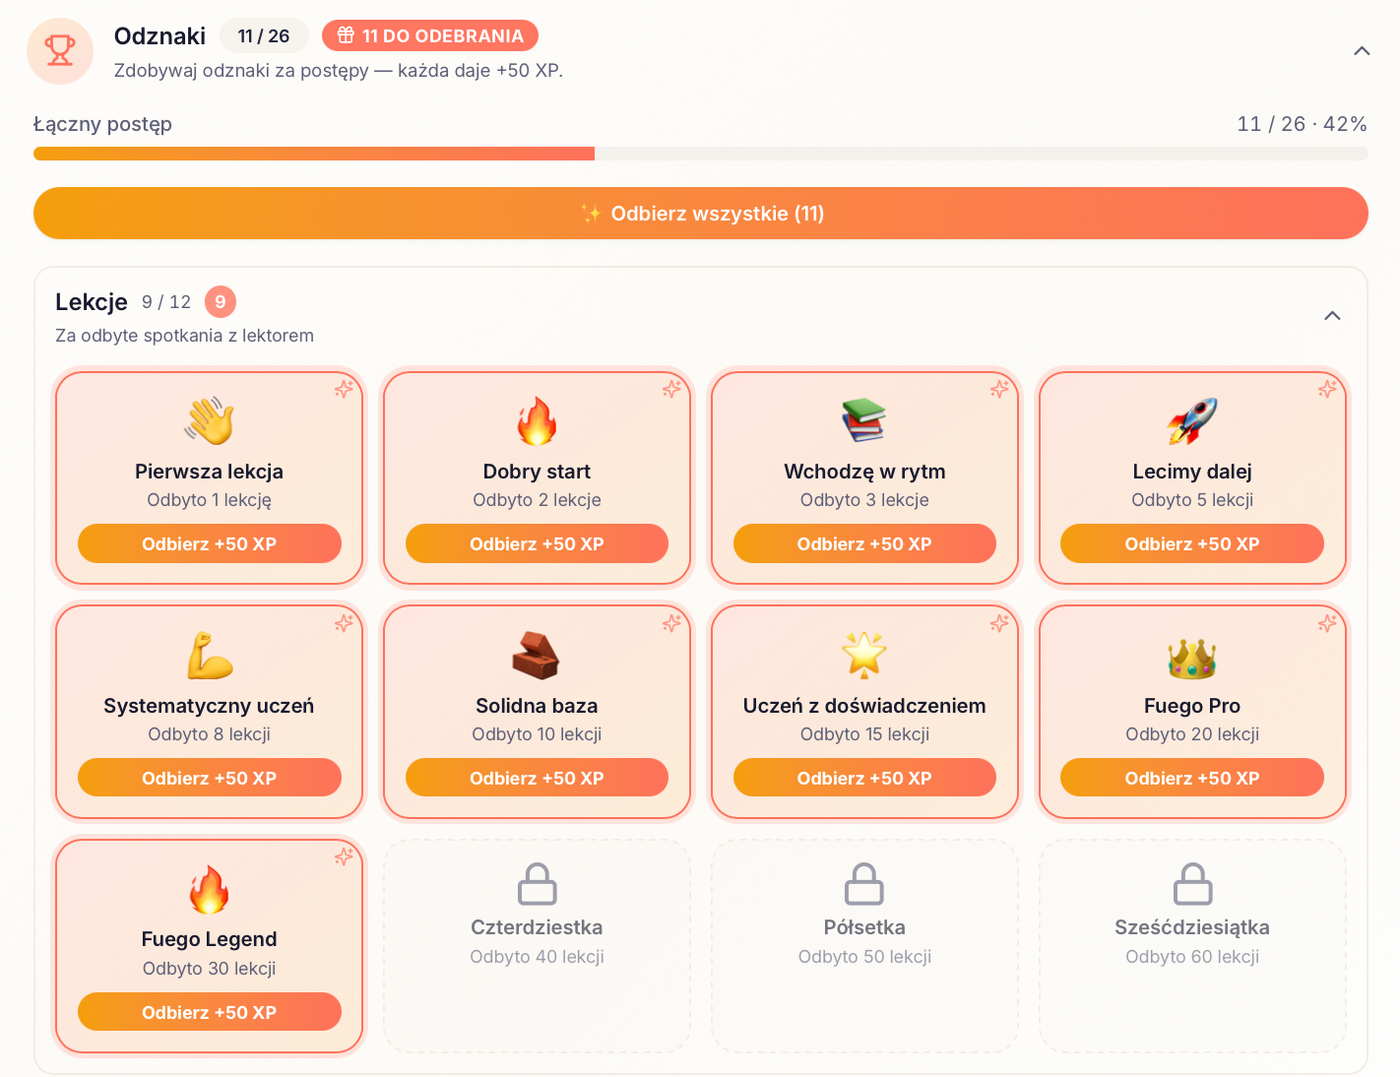Viewport: 1400px width, 1077px height.
Task: Click sparkle icon on Uczeń z doświadczeniem card
Action: coord(999,623)
